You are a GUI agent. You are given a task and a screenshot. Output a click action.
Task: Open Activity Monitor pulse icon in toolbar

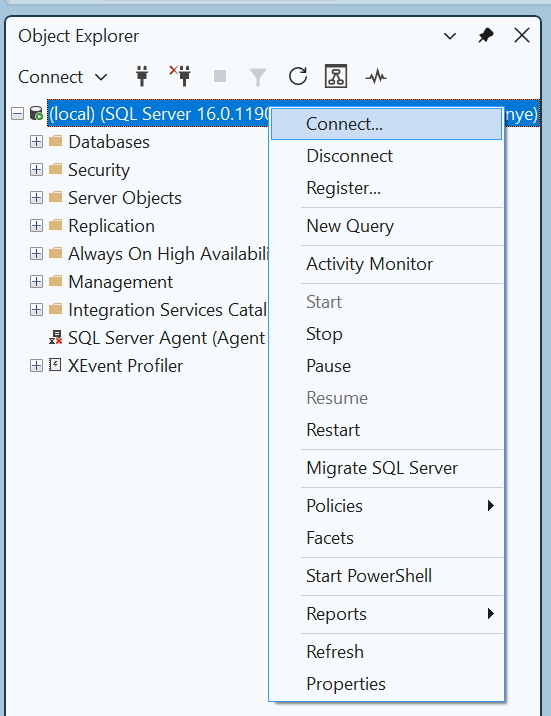coord(376,77)
